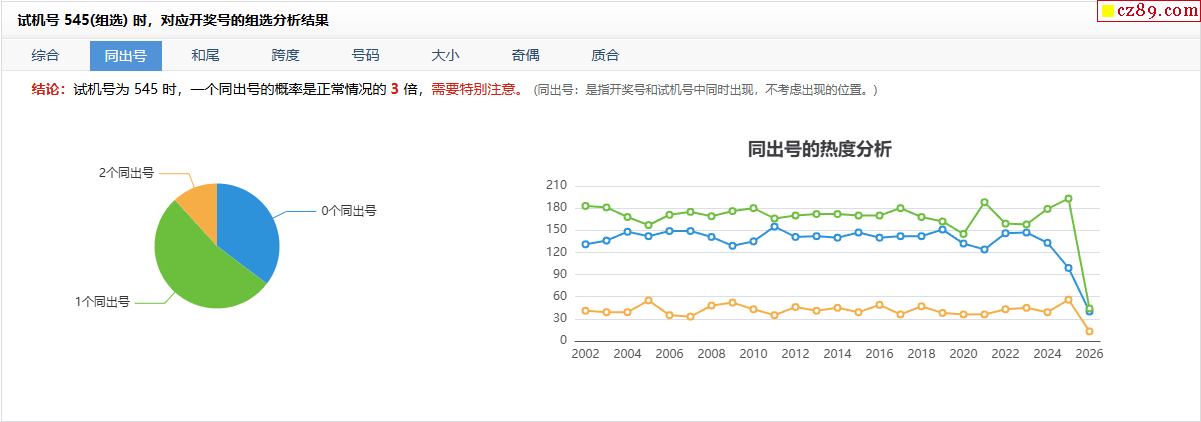Click the blue line's 2011 data point
The width and height of the screenshot is (1201, 422).
(774, 226)
